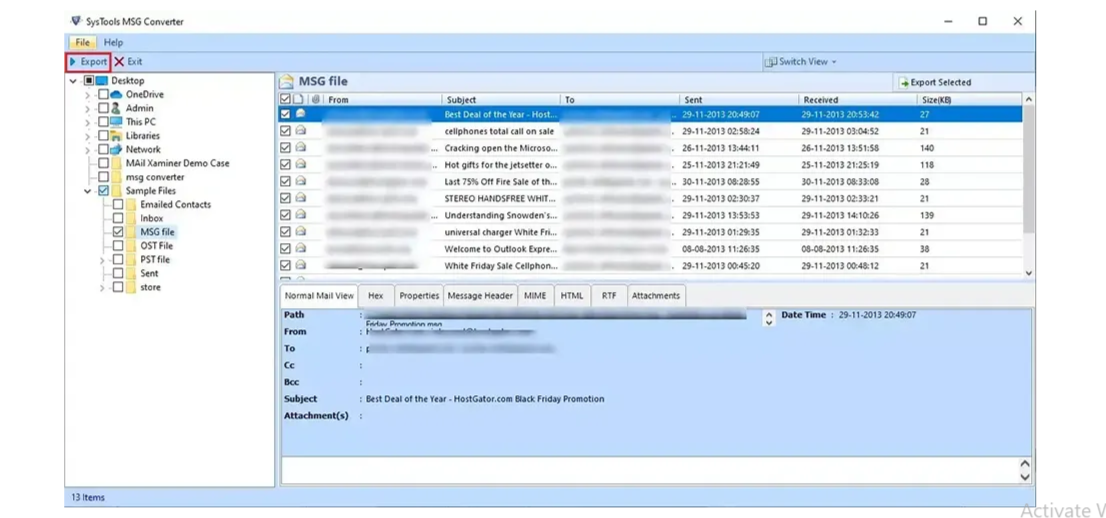Toggle the select-all checkbox in the list header
Viewport: 1106px width, 518px height.
(285, 100)
